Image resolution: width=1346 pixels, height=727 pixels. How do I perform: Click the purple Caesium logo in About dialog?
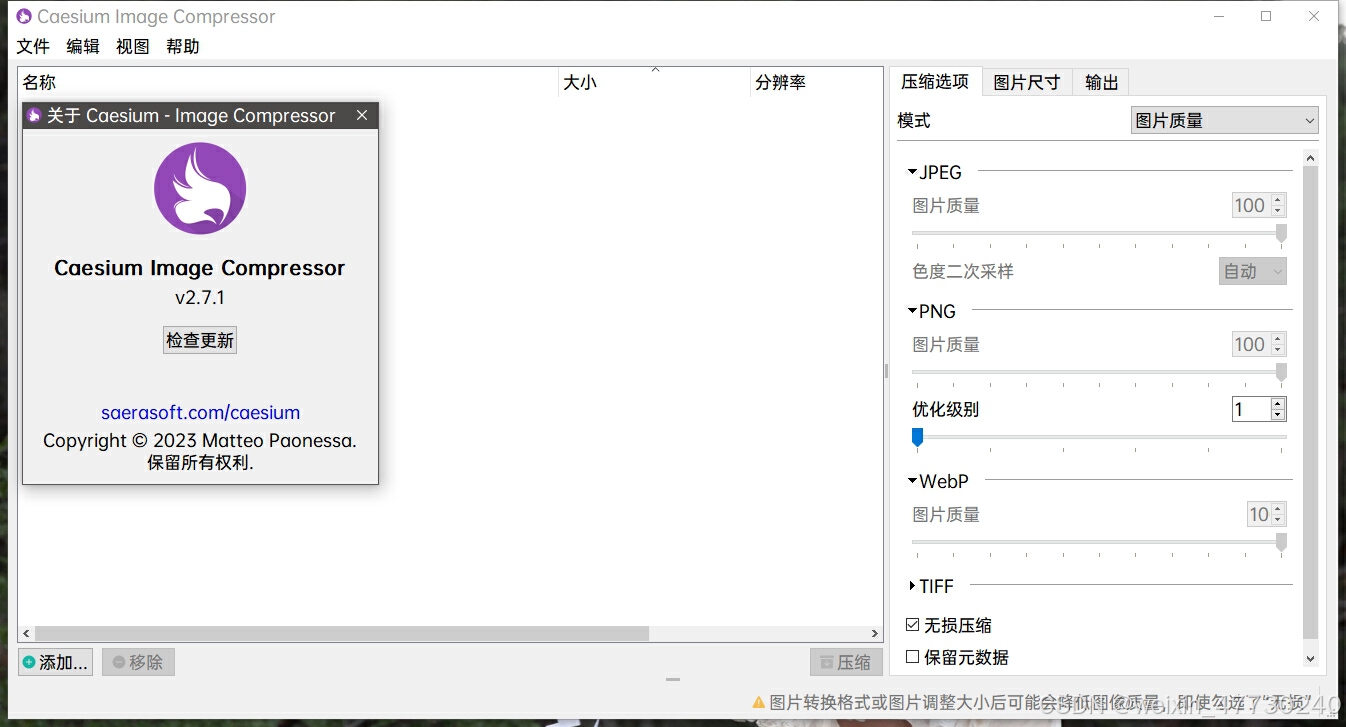[x=200, y=189]
